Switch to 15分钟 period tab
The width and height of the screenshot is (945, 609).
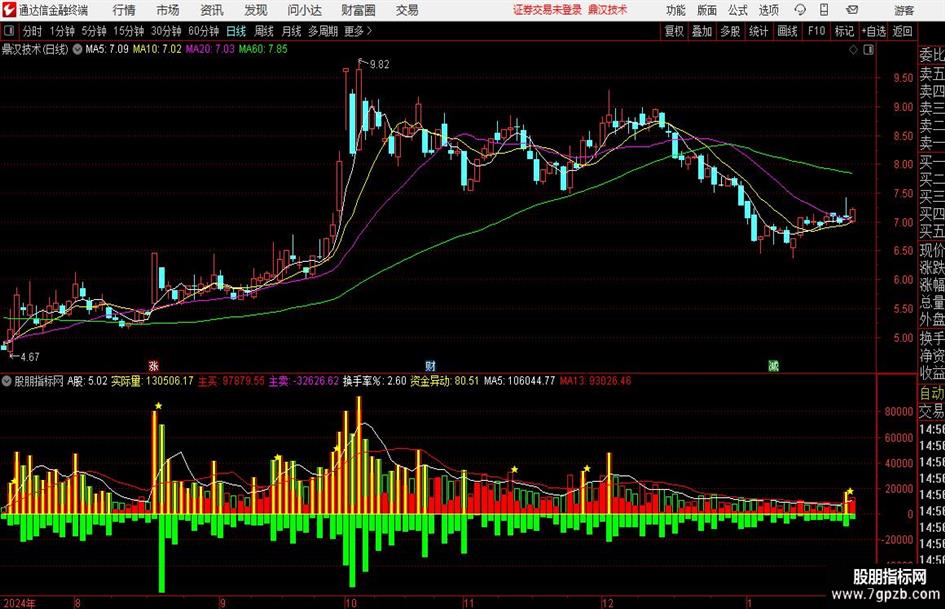coord(128,31)
